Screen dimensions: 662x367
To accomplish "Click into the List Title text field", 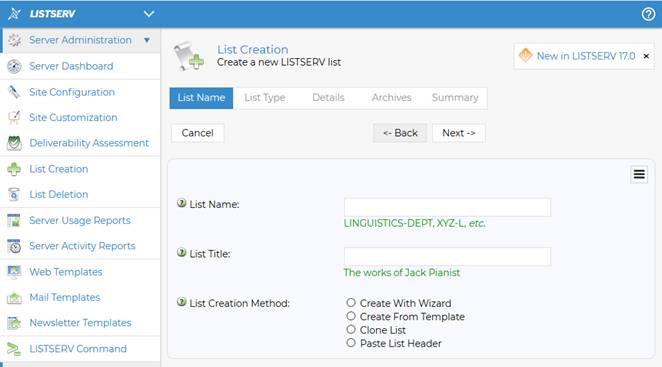I will click(447, 256).
